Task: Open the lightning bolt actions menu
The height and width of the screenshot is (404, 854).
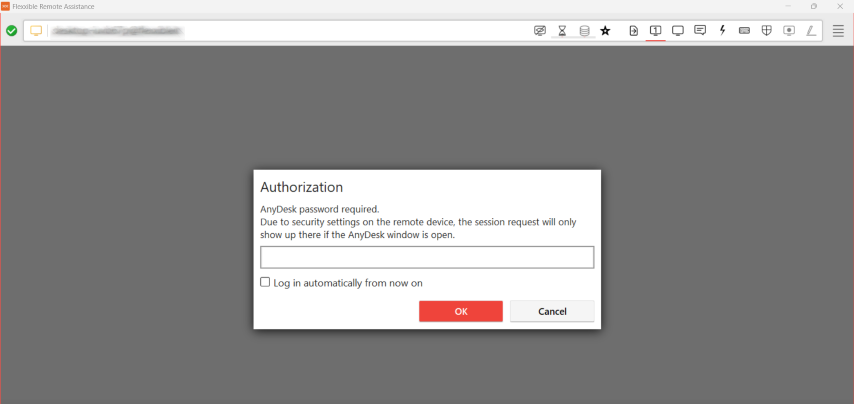Action: coord(723,30)
